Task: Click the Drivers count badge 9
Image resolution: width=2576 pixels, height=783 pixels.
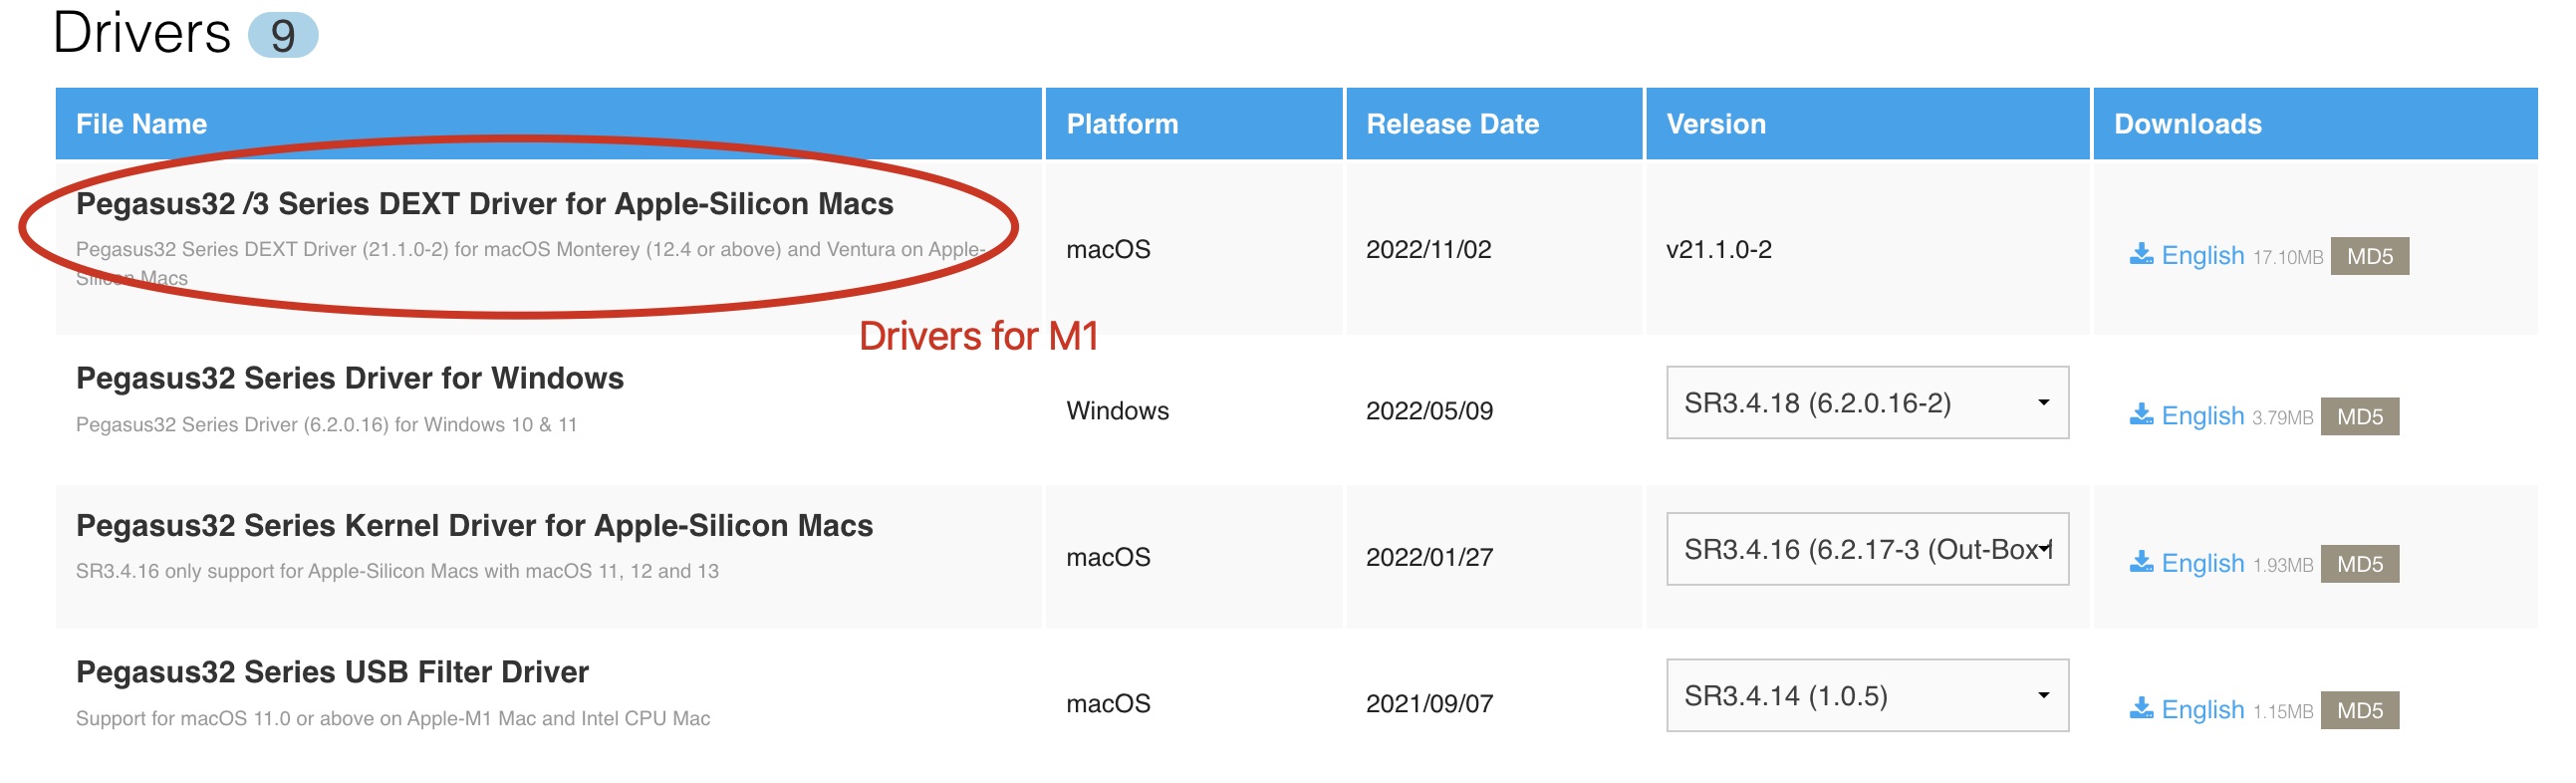Action: click(x=283, y=35)
